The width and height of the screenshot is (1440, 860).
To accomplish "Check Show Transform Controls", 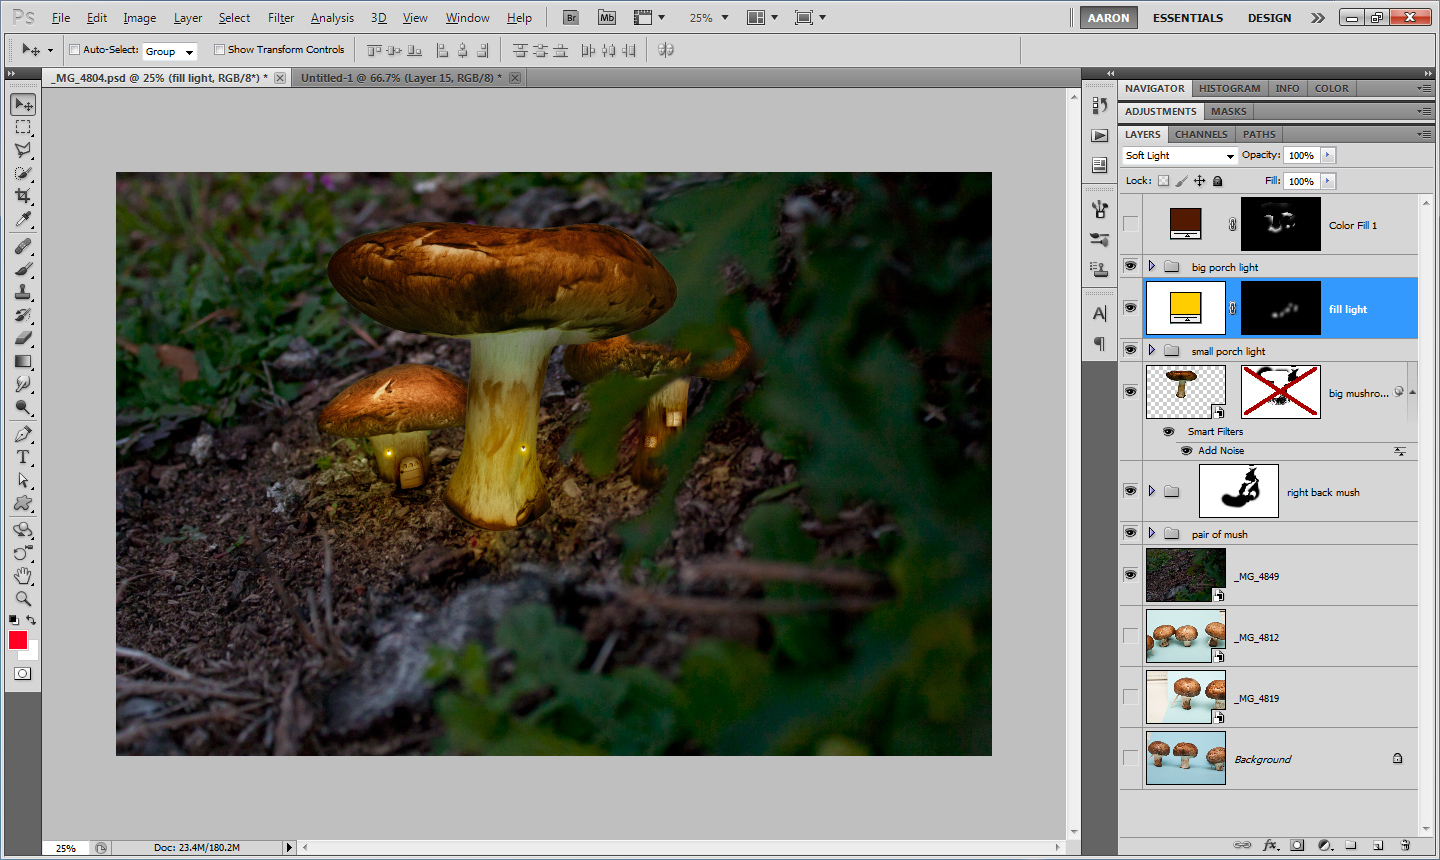I will (219, 50).
